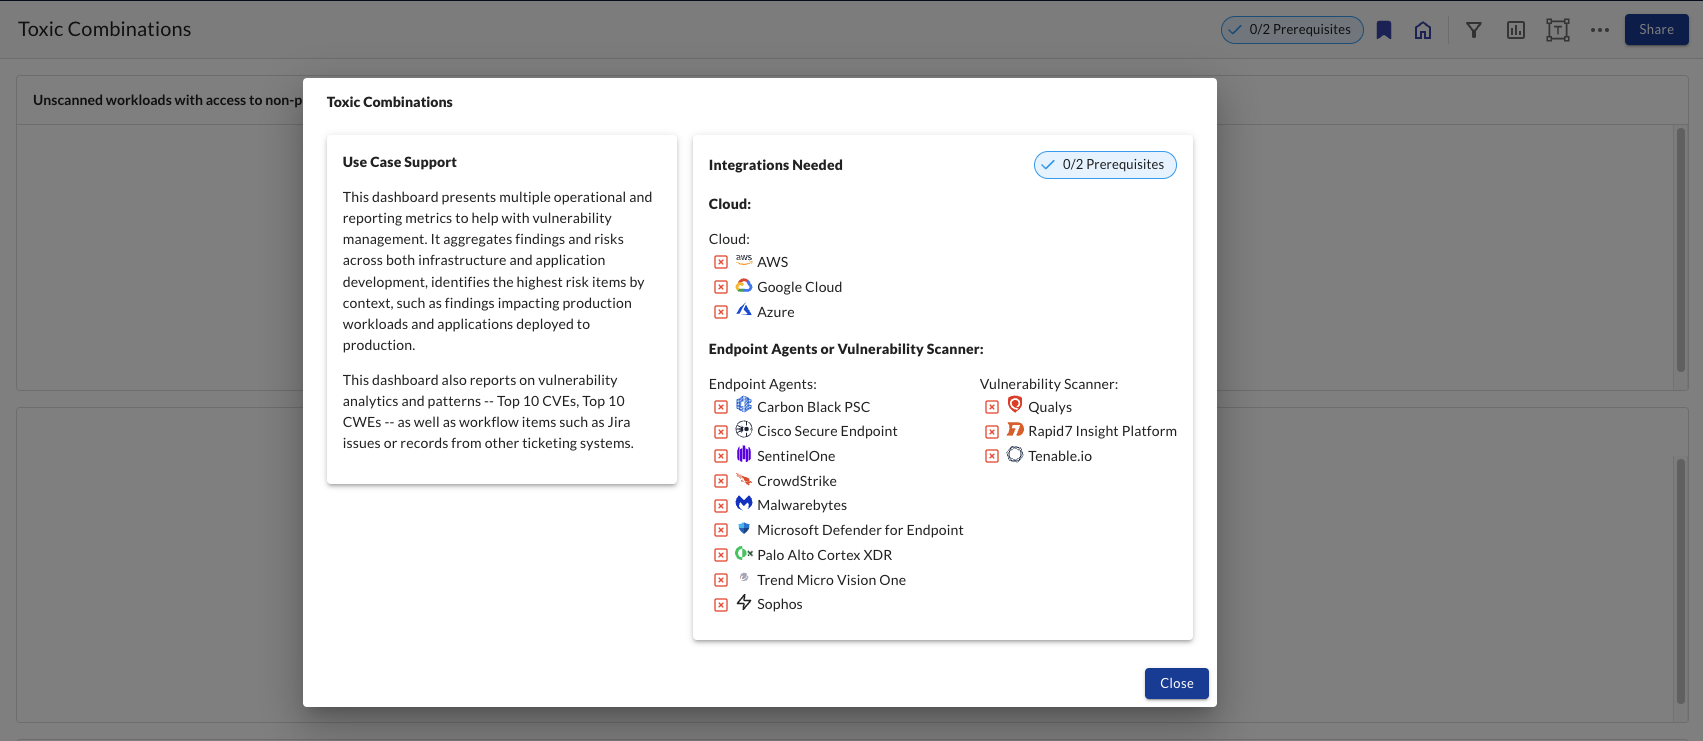Click the red X box beside Cisco Secure Endpoint
Viewport: 1703px width, 741px height.
(721, 432)
